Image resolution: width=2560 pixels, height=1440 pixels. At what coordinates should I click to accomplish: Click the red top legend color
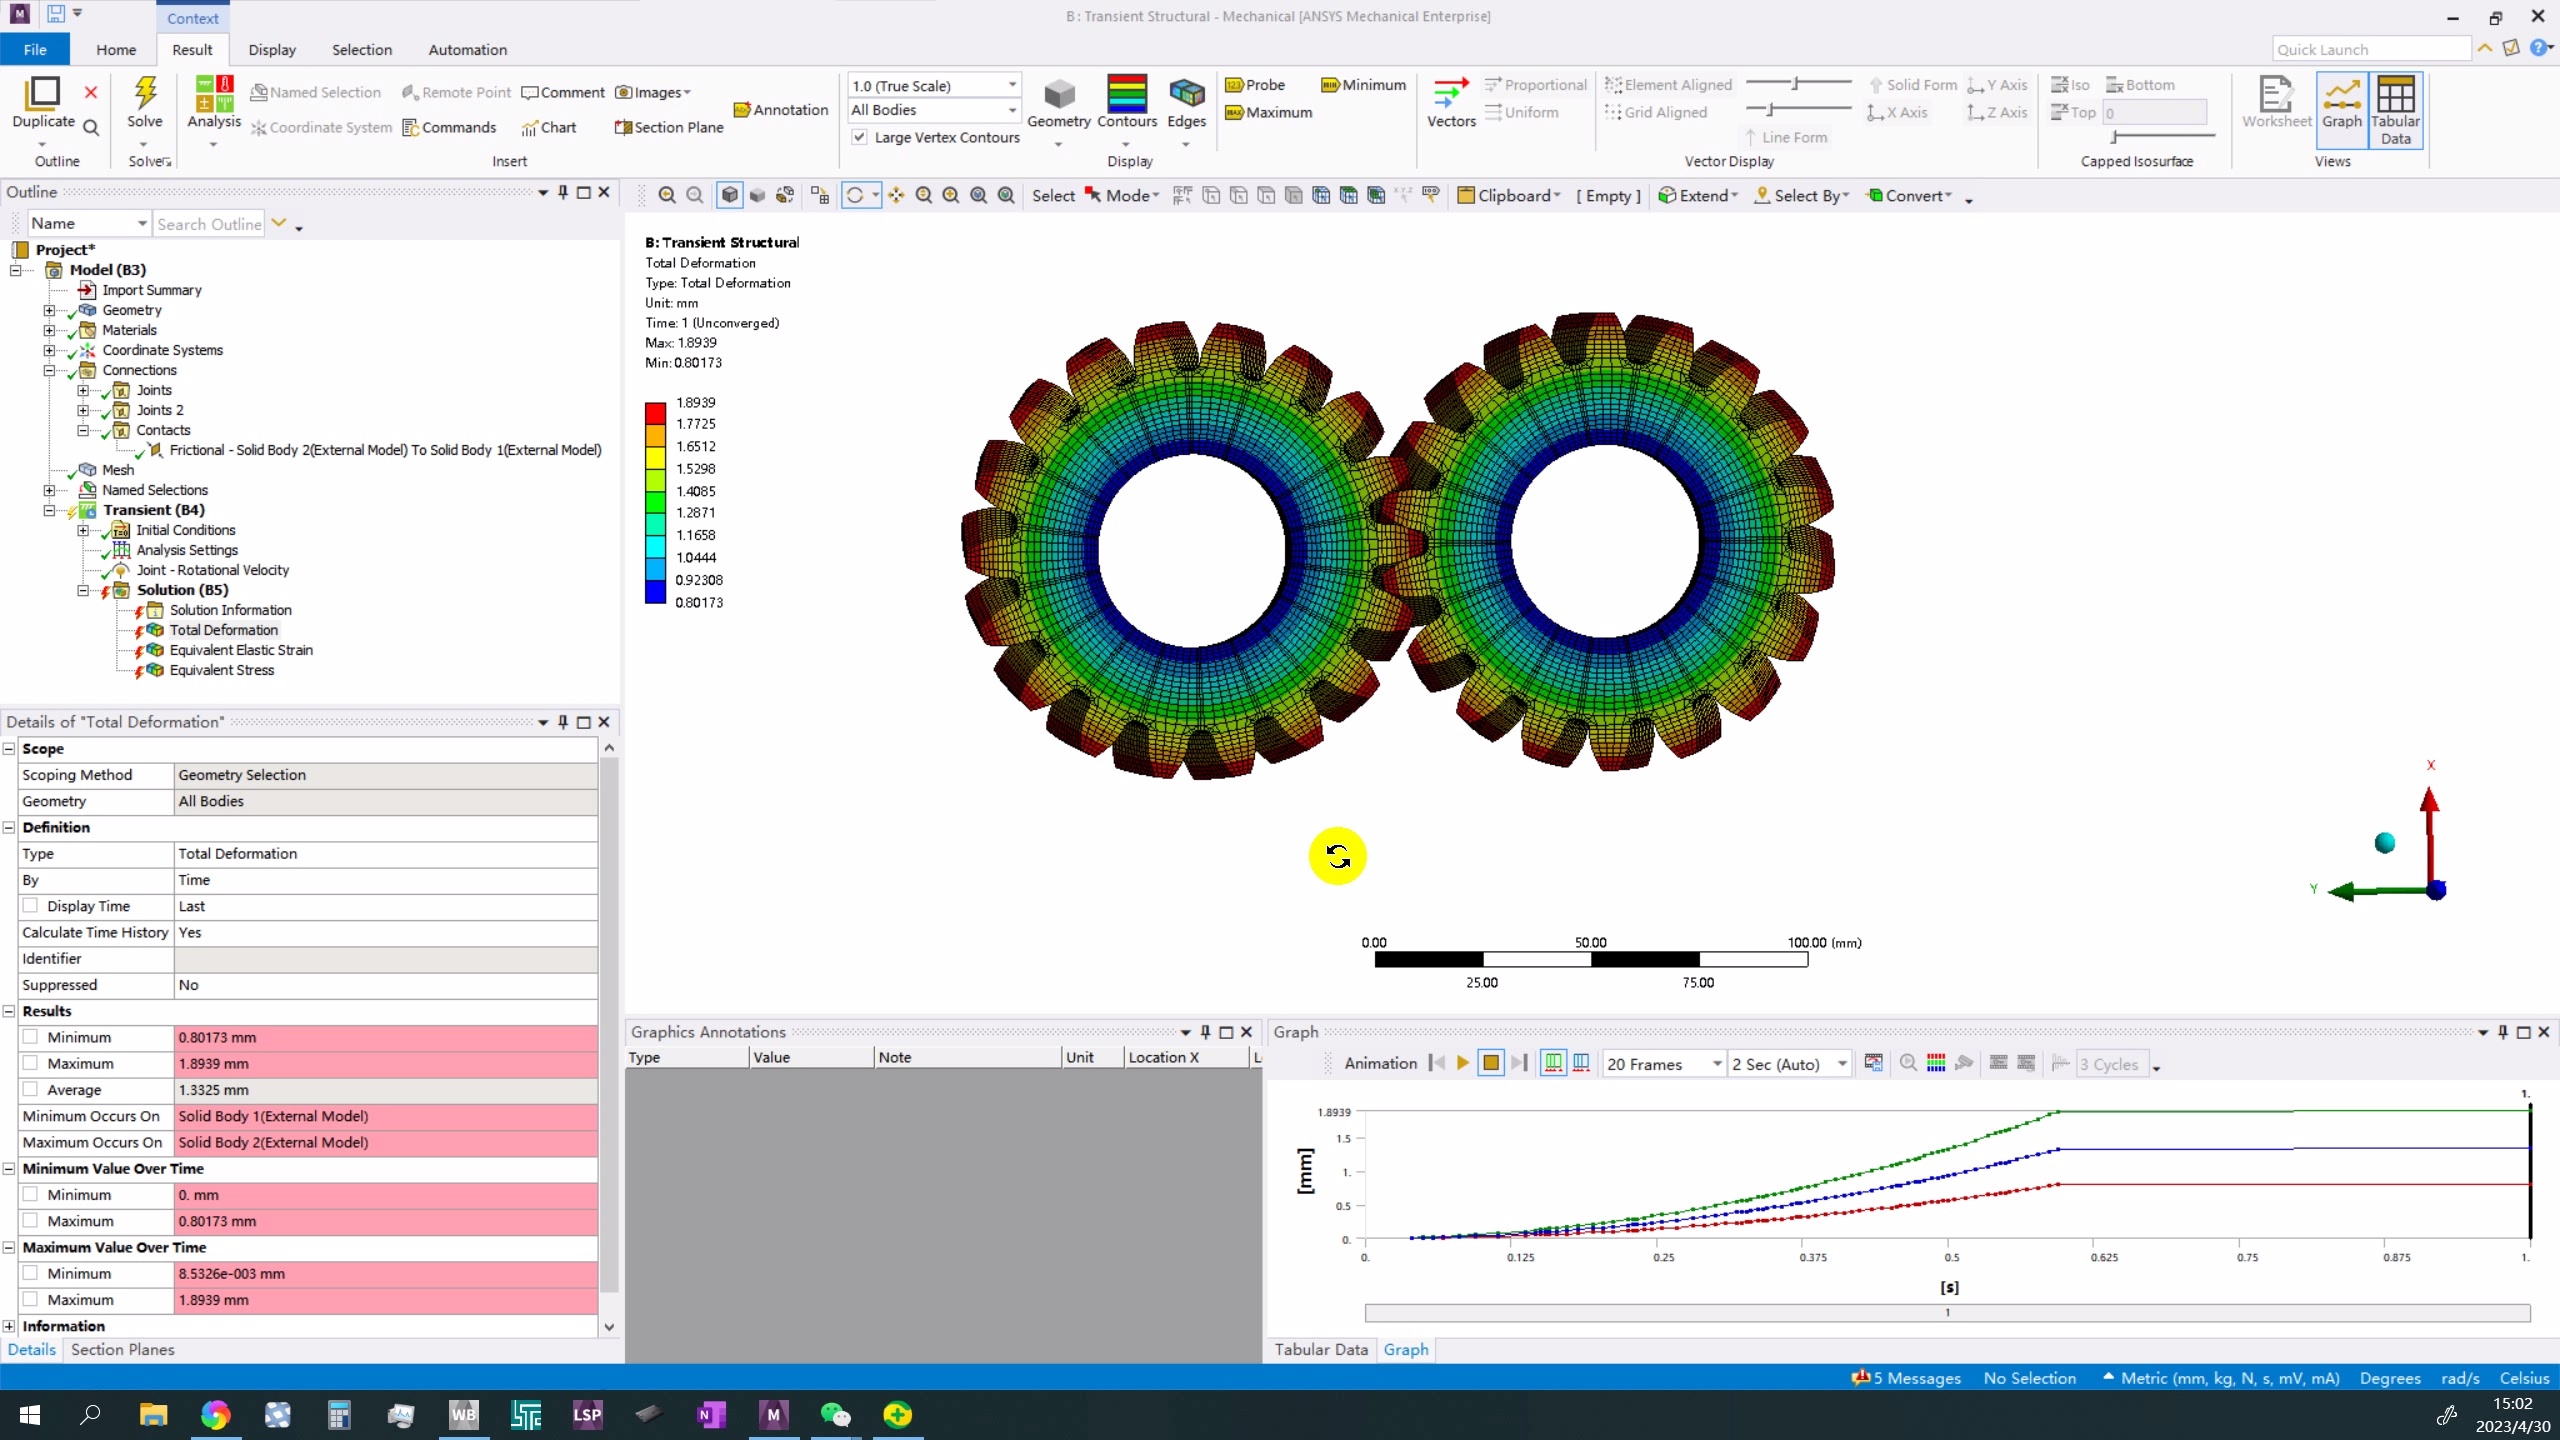click(655, 413)
